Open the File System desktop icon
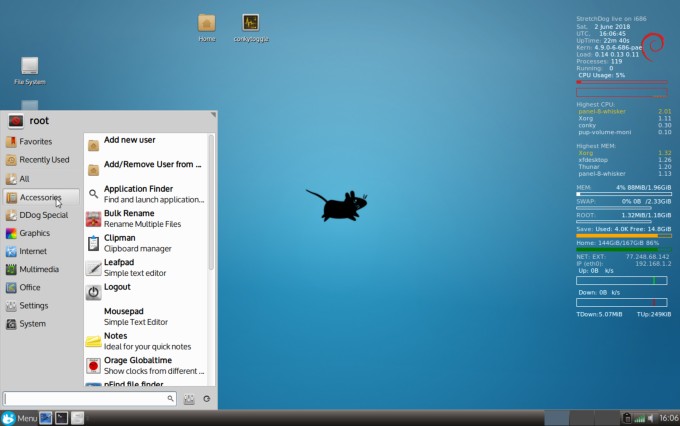The width and height of the screenshot is (680, 426). [x=29, y=71]
